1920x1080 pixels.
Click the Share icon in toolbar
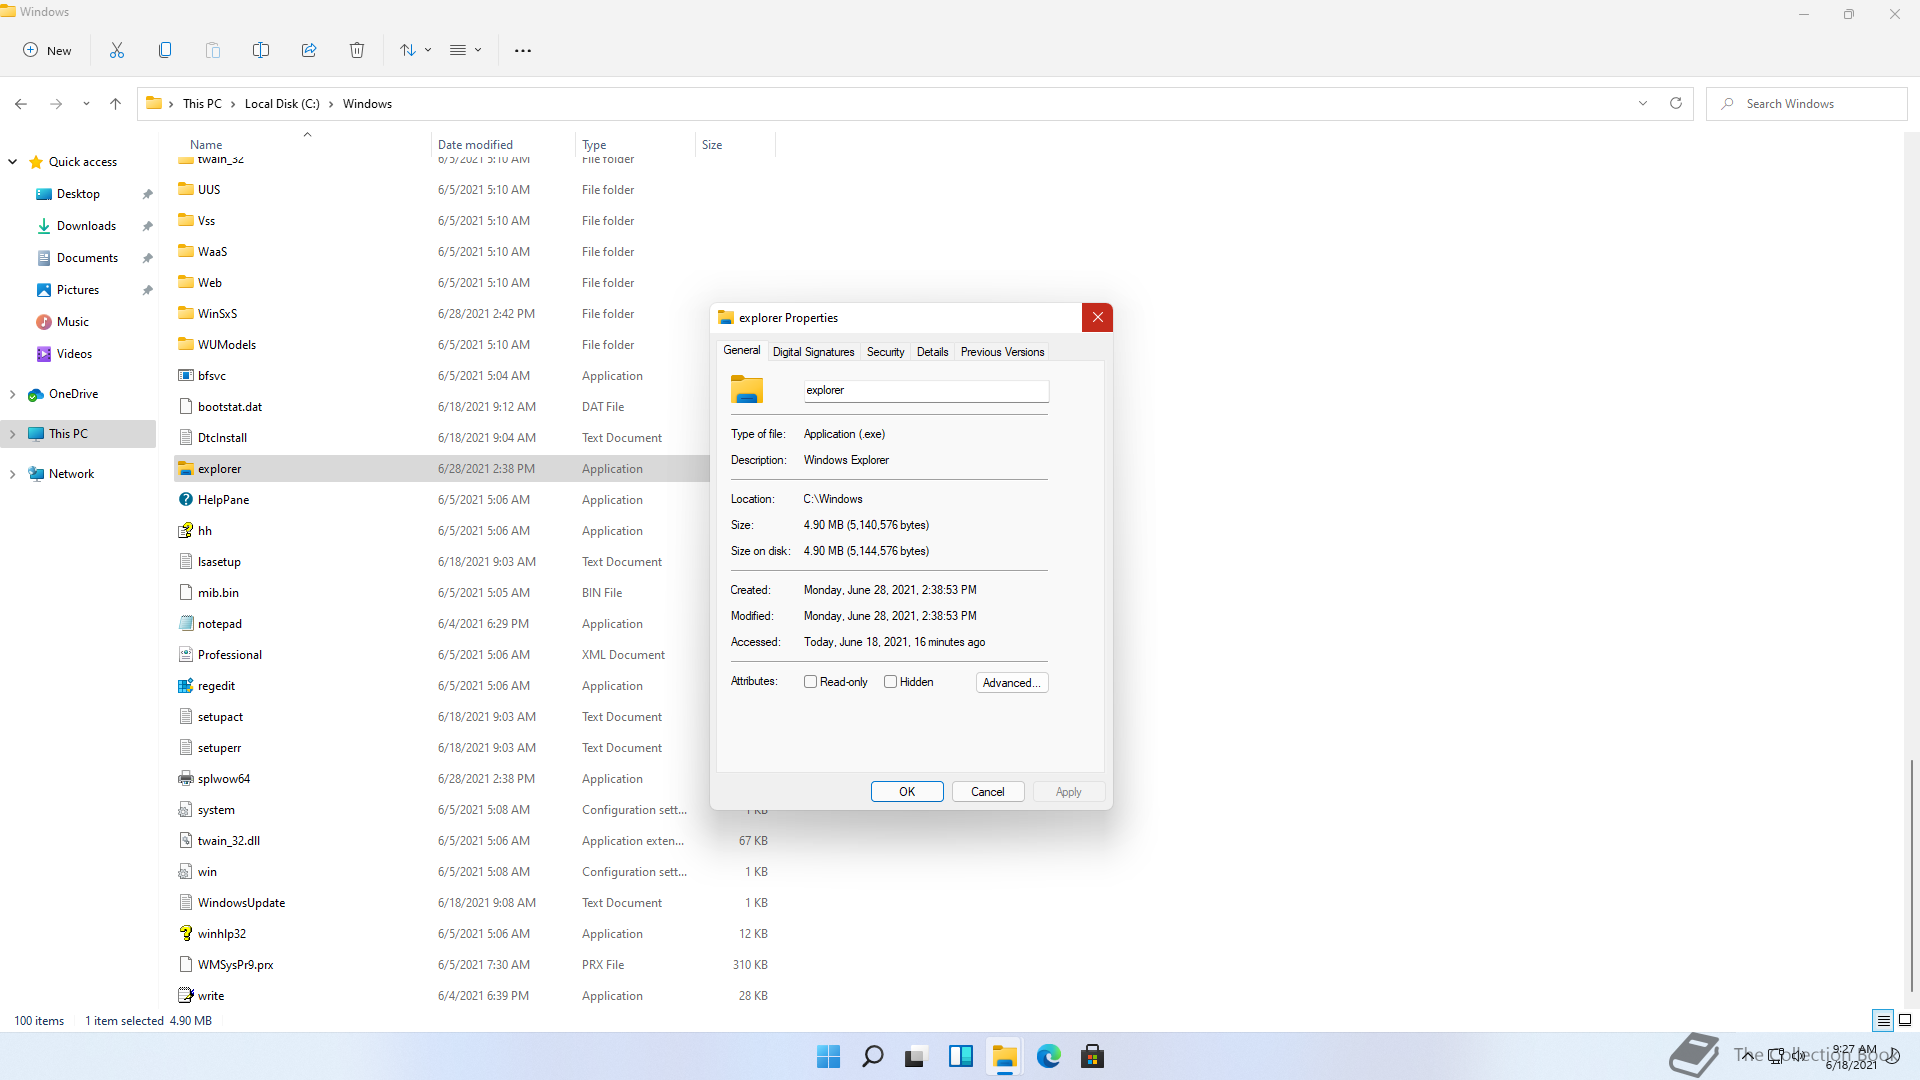(309, 50)
